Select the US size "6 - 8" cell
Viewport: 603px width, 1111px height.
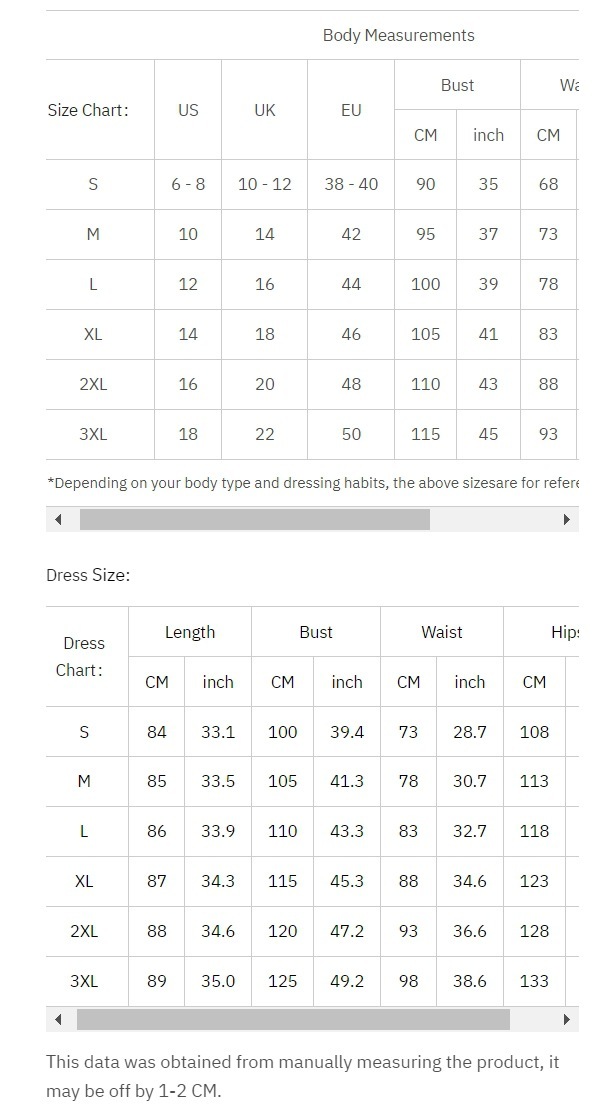click(x=188, y=184)
